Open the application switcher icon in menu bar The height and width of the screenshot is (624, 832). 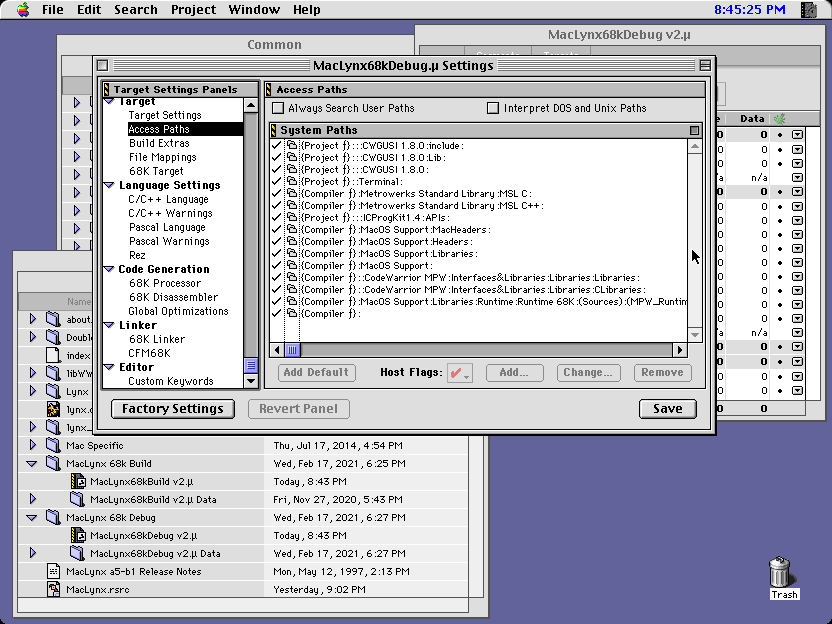tap(809, 10)
